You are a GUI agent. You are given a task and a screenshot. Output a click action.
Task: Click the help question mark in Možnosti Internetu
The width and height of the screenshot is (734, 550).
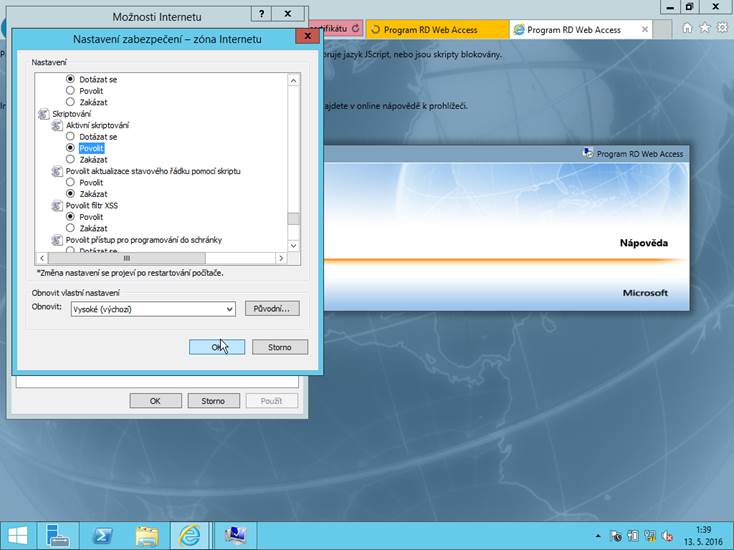(261, 14)
